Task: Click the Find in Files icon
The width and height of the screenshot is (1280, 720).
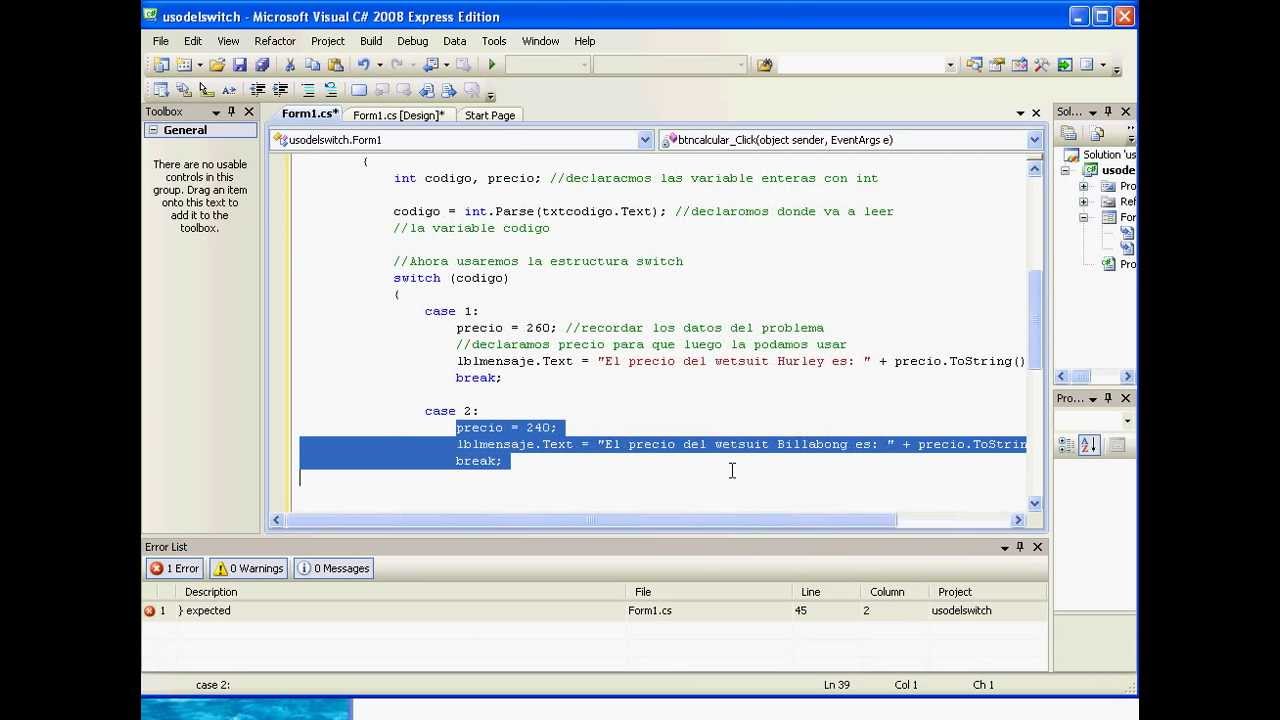Action: [x=765, y=64]
